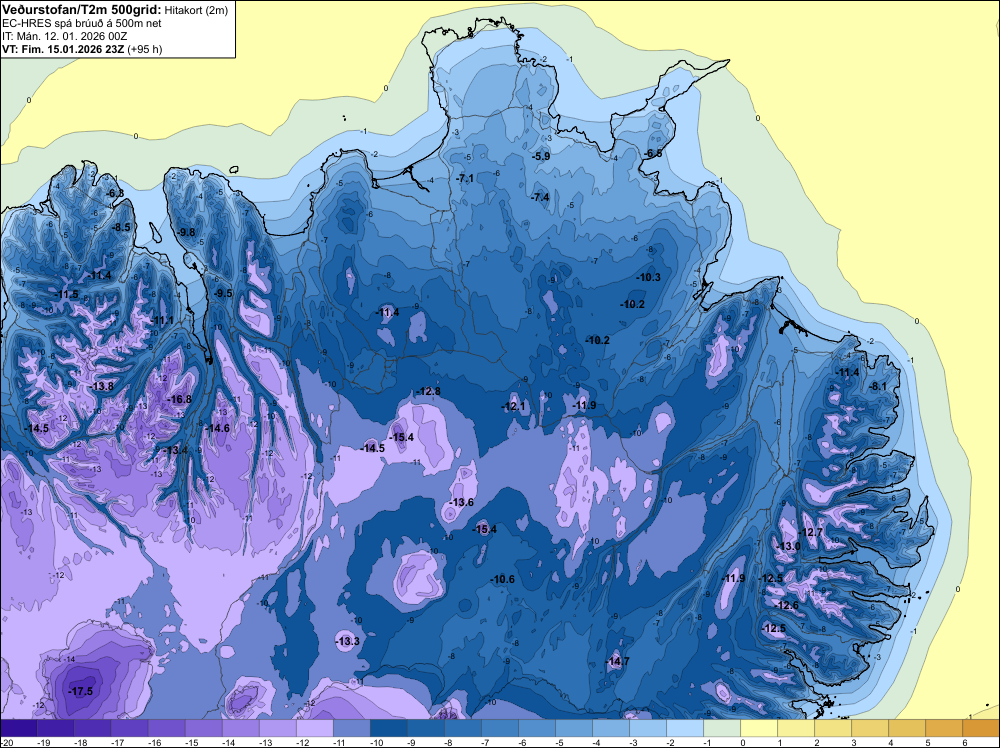Click the legend swatch between -20 and -19
The height and width of the screenshot is (748, 1000).
pyautogui.click(x=18, y=728)
